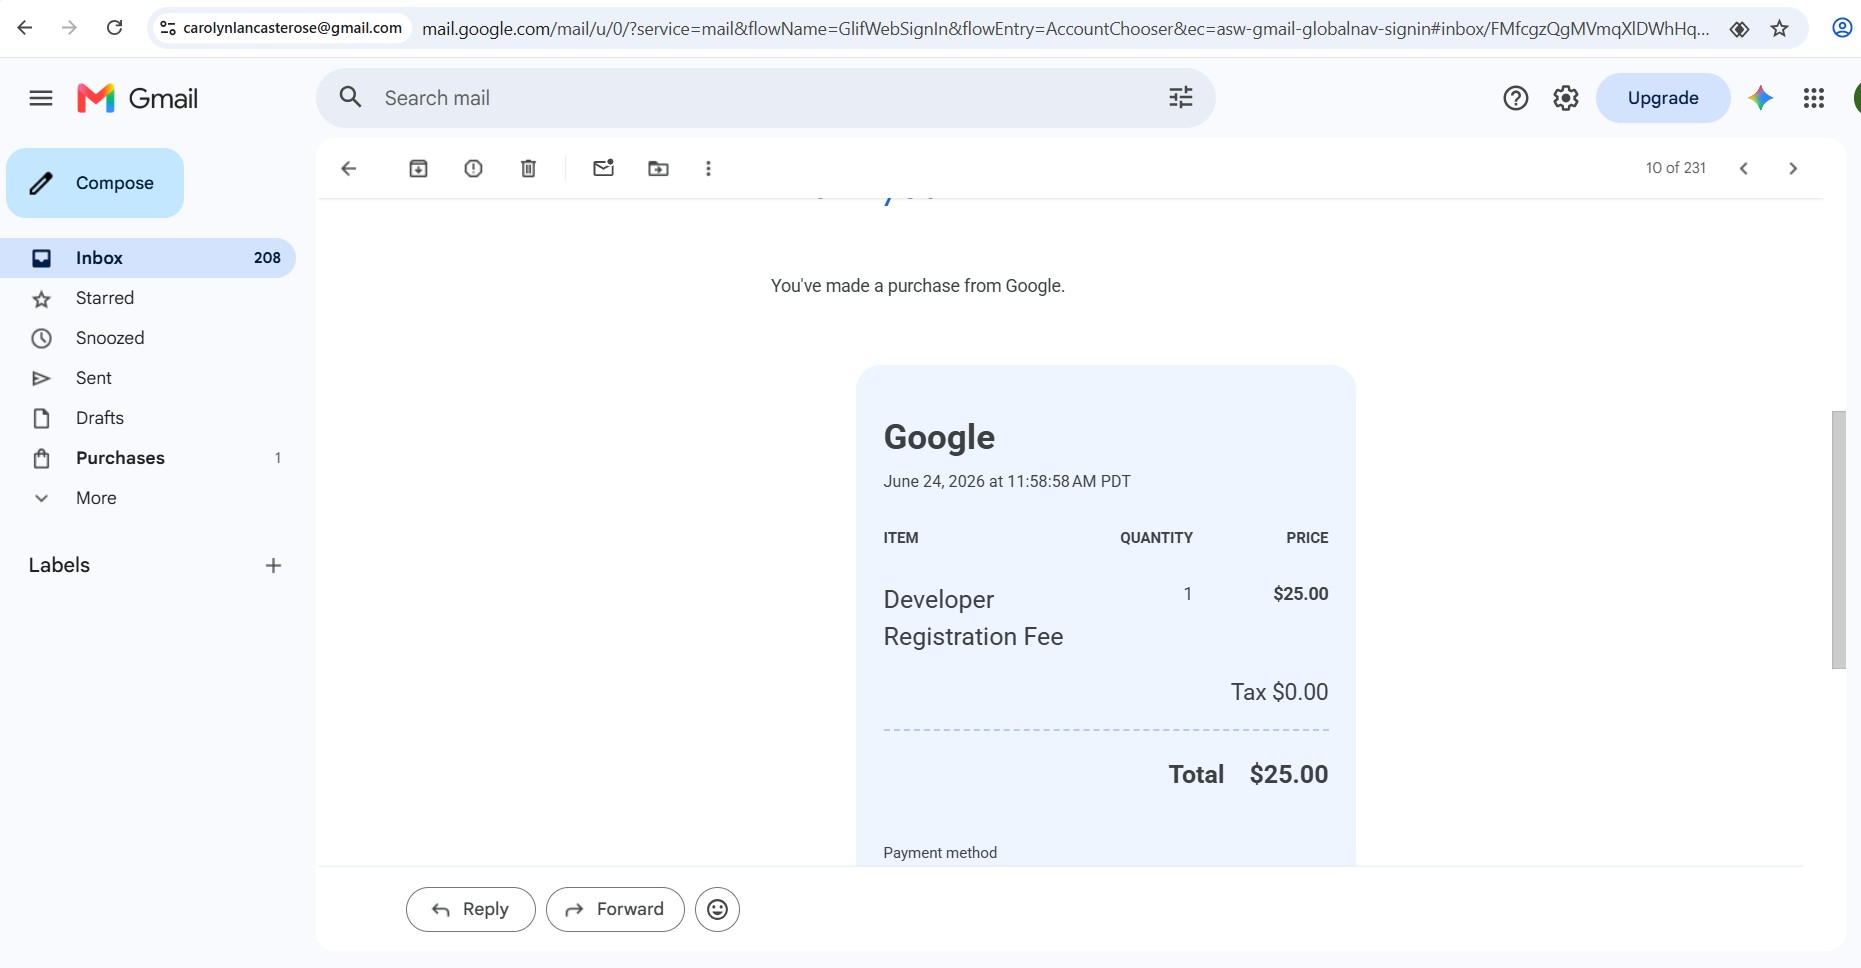Go back in the browser
The image size is (1861, 968).
pyautogui.click(x=25, y=28)
